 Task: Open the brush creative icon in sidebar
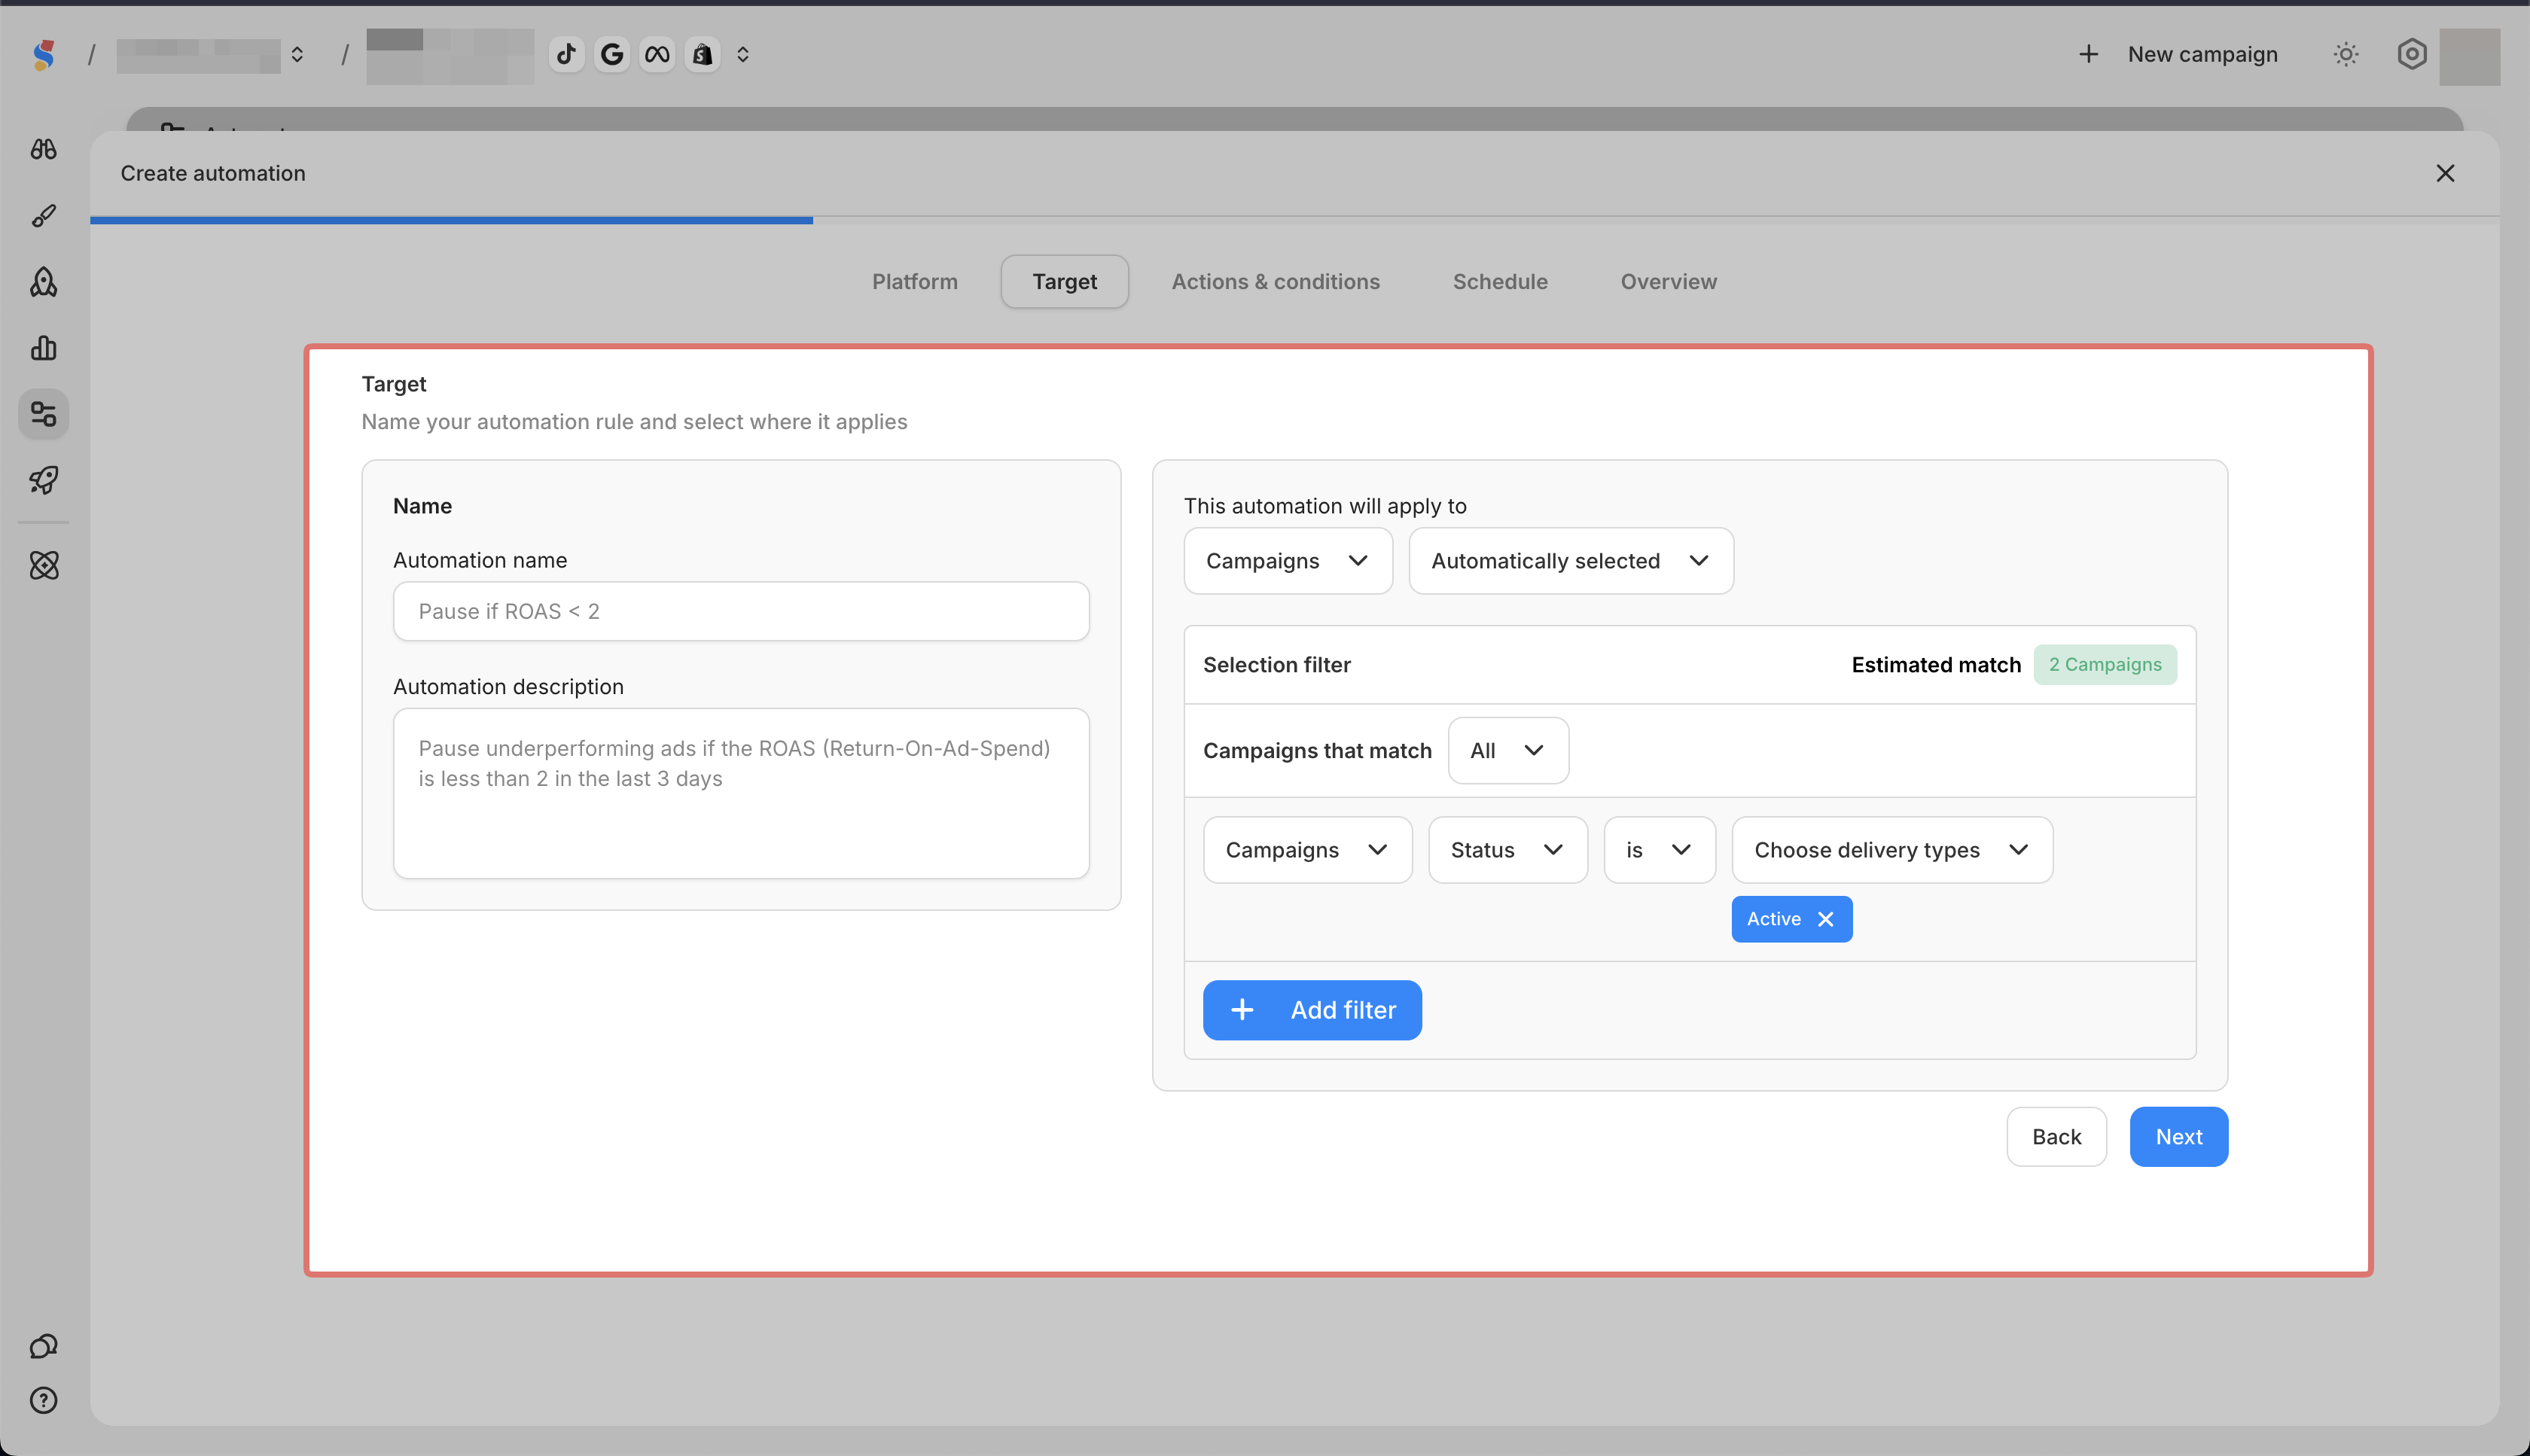(43, 216)
